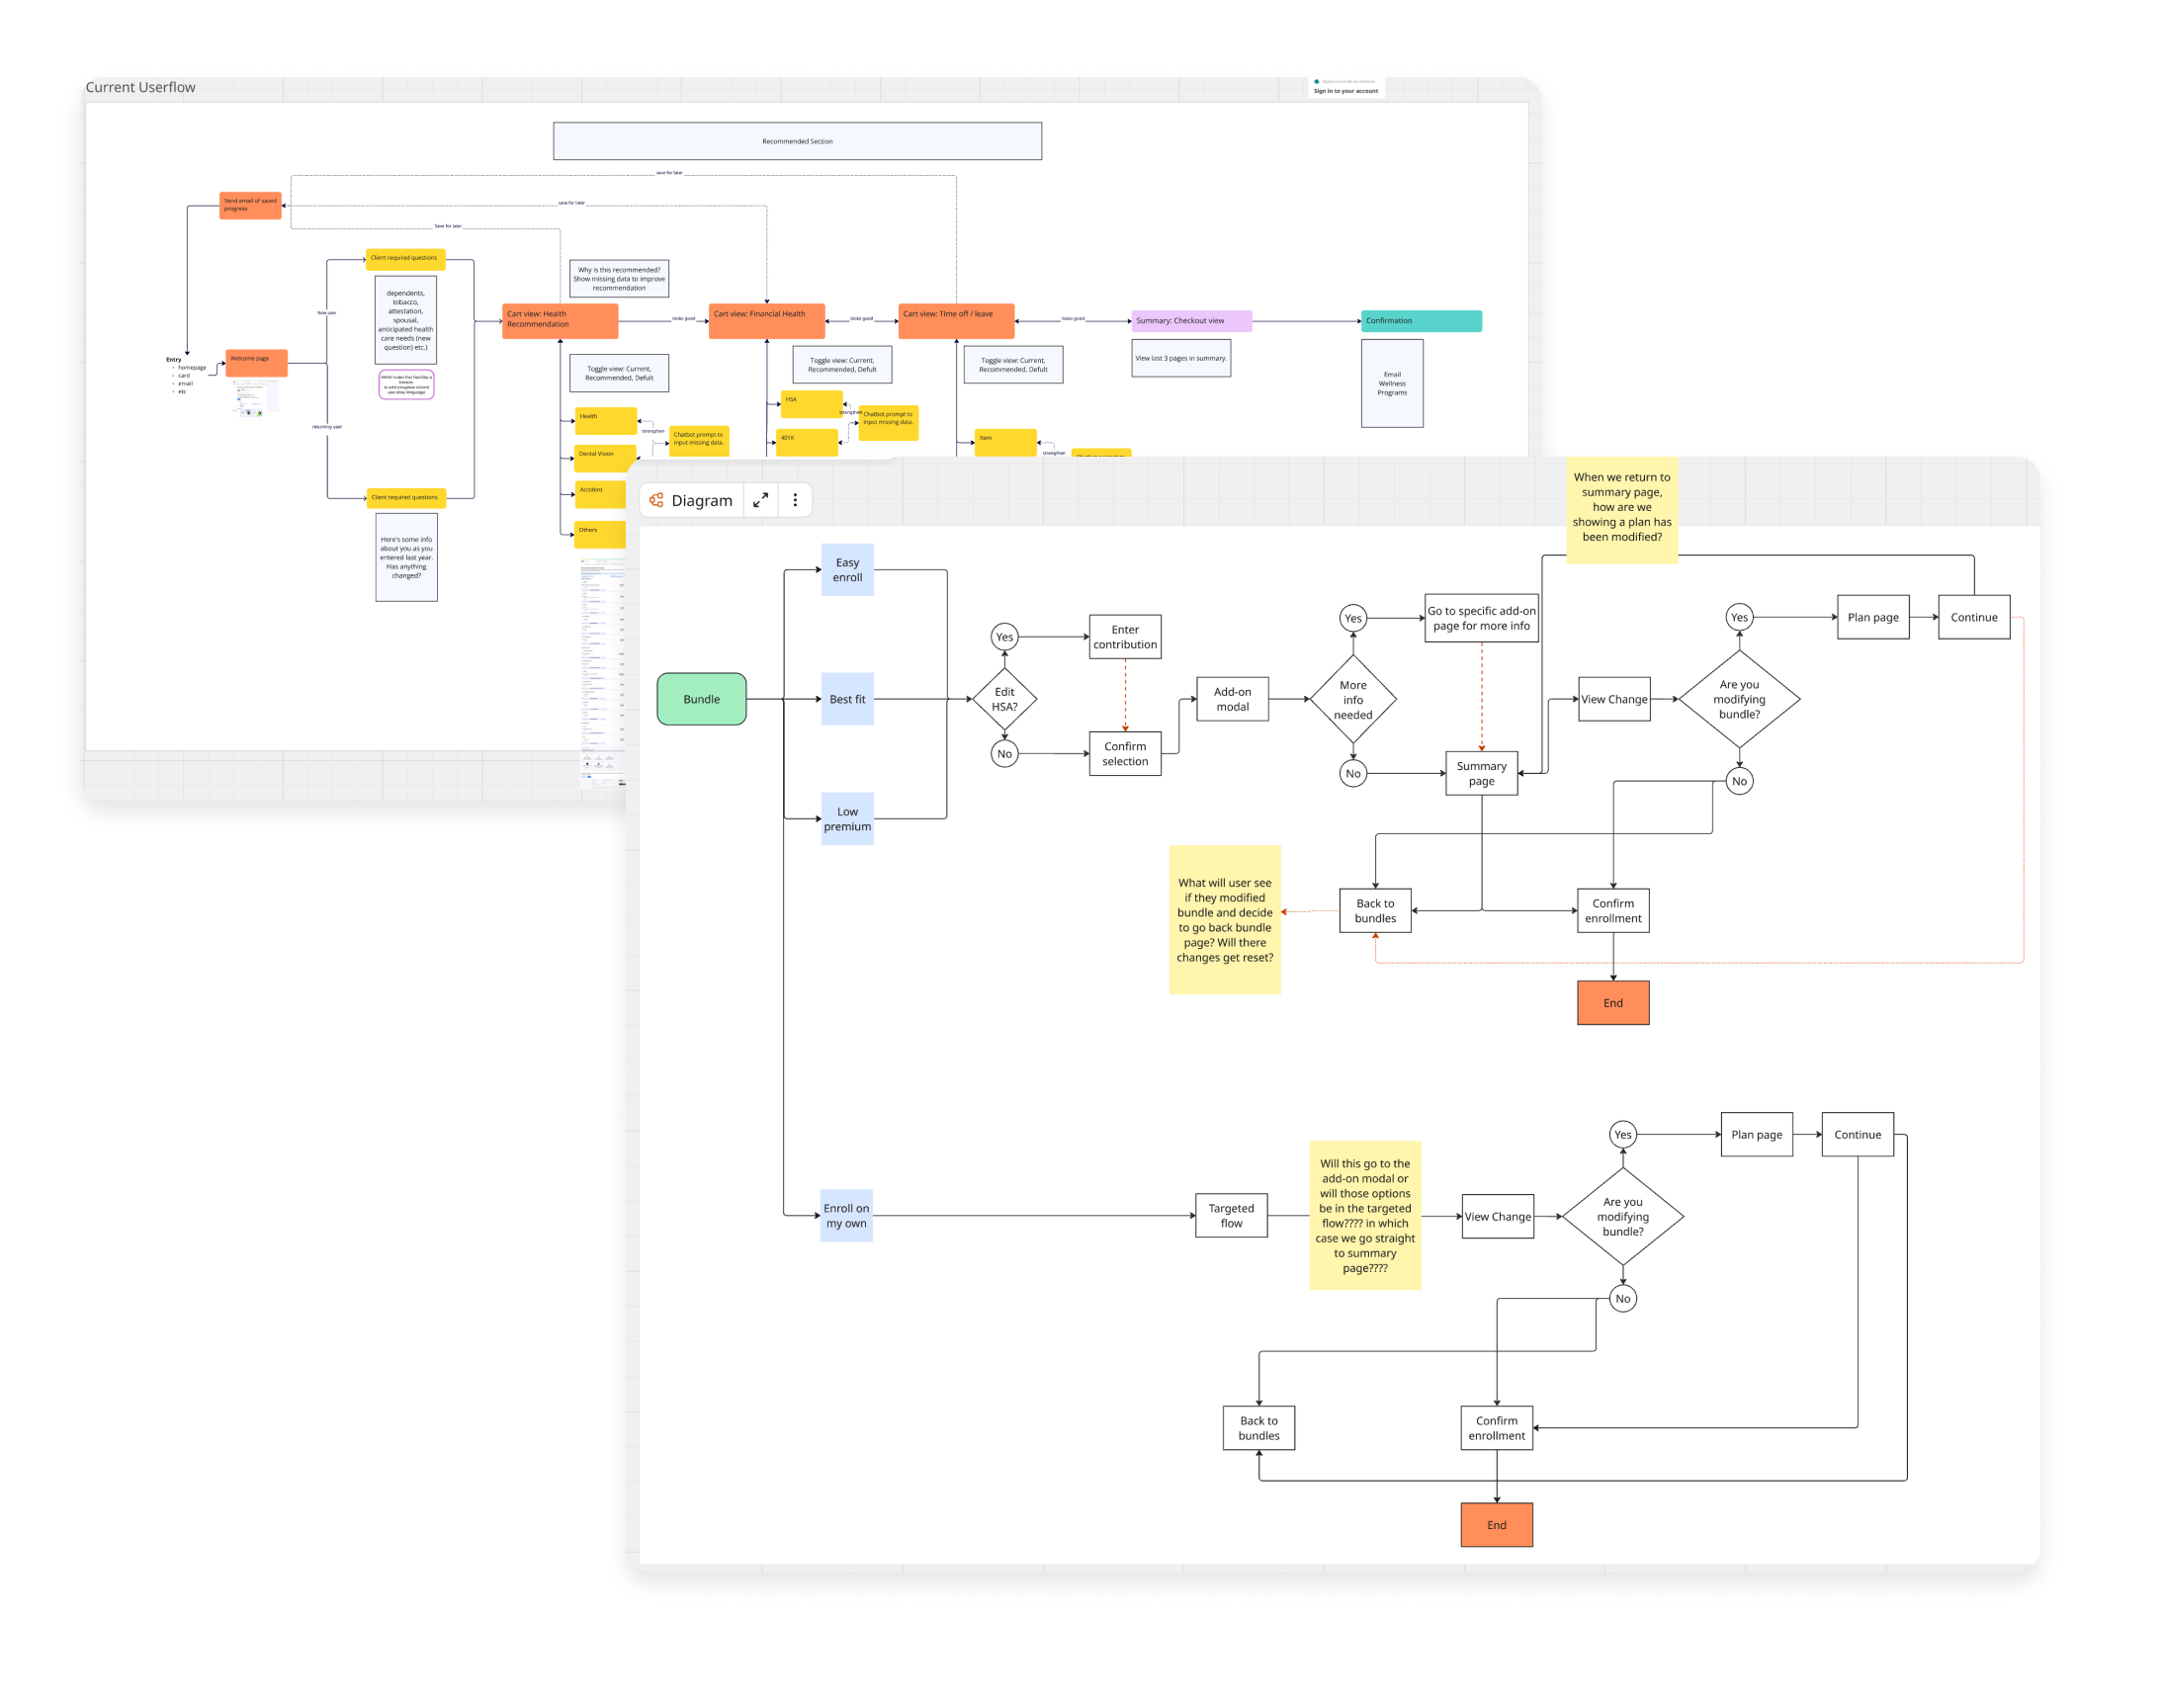Image resolution: width=2165 pixels, height=1708 pixels.
Task: Select the Edit HSA? decision diamond
Action: click(1004, 699)
